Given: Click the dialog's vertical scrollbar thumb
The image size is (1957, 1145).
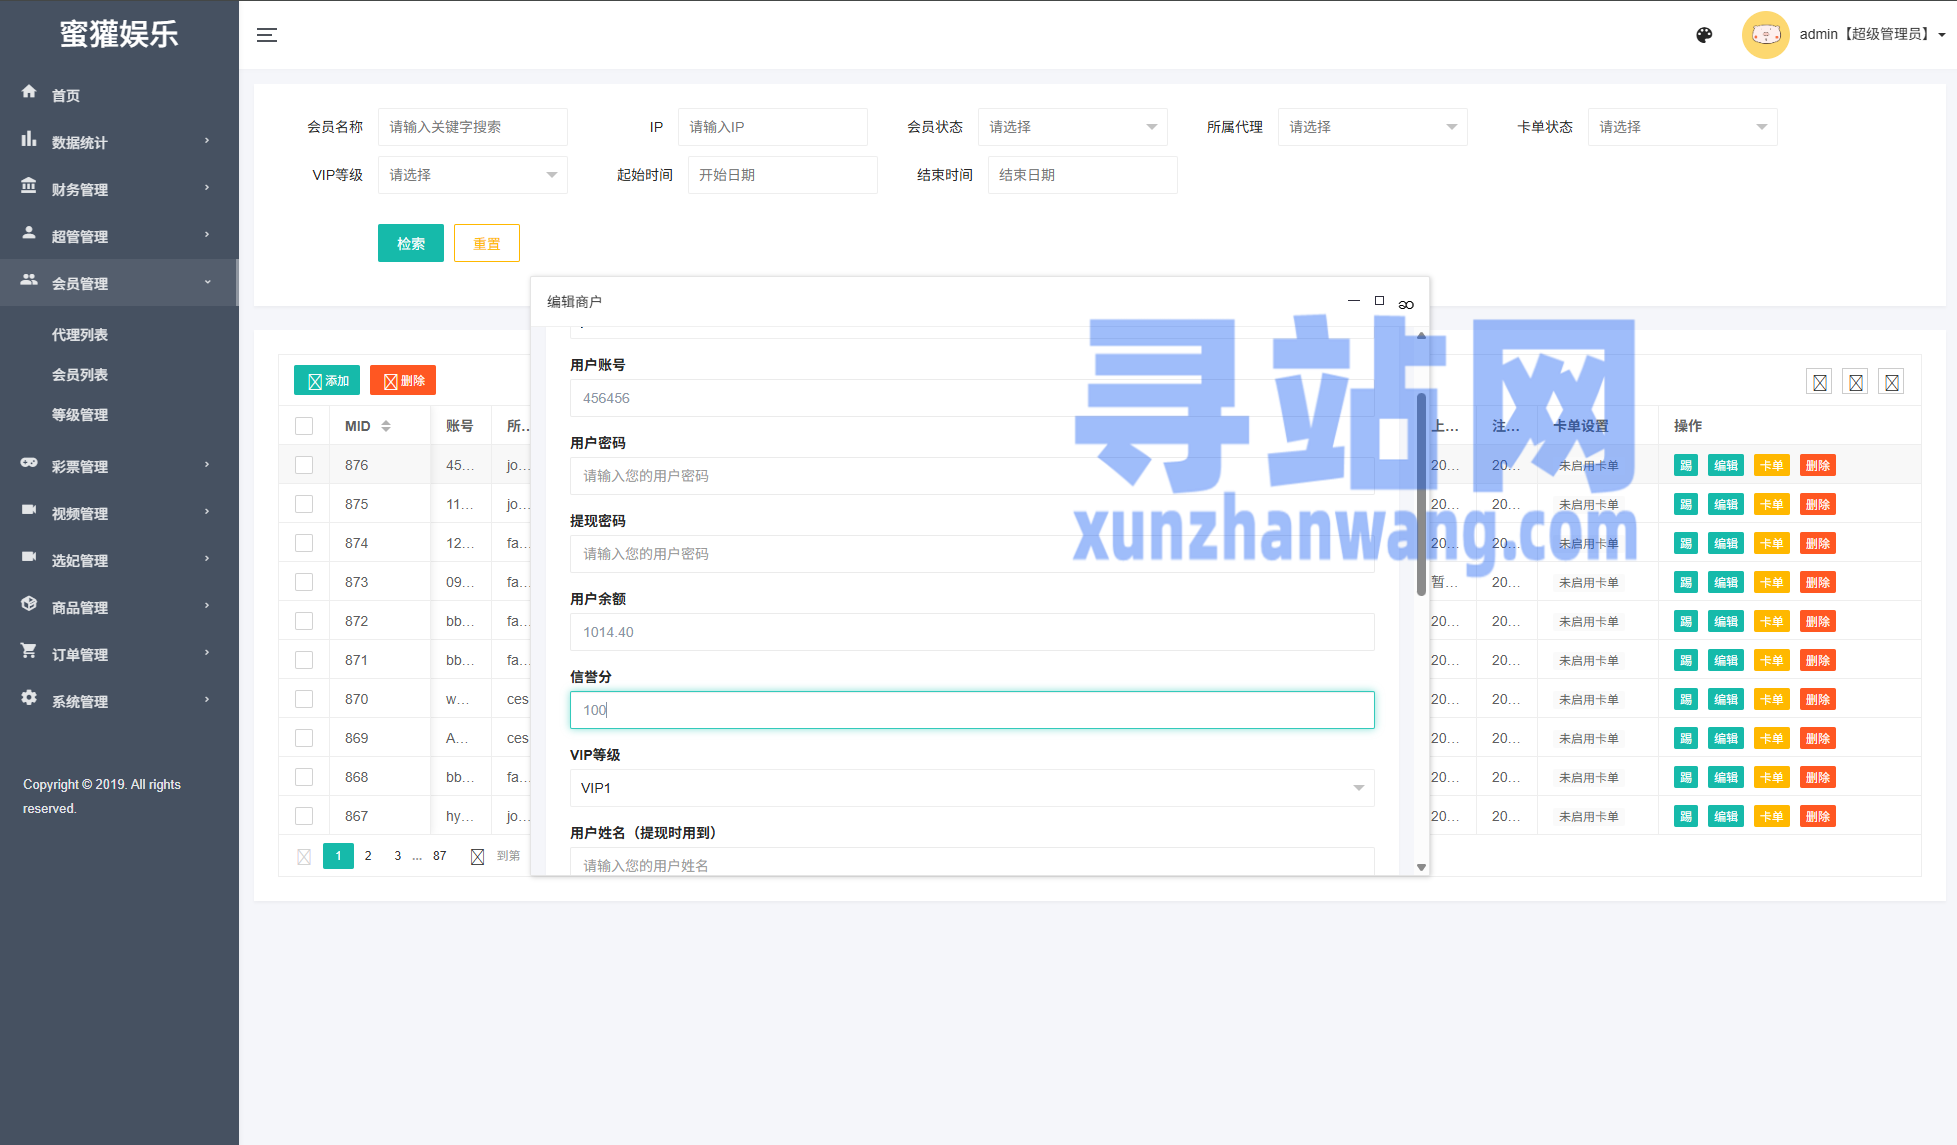Looking at the screenshot, I should coord(1421,494).
